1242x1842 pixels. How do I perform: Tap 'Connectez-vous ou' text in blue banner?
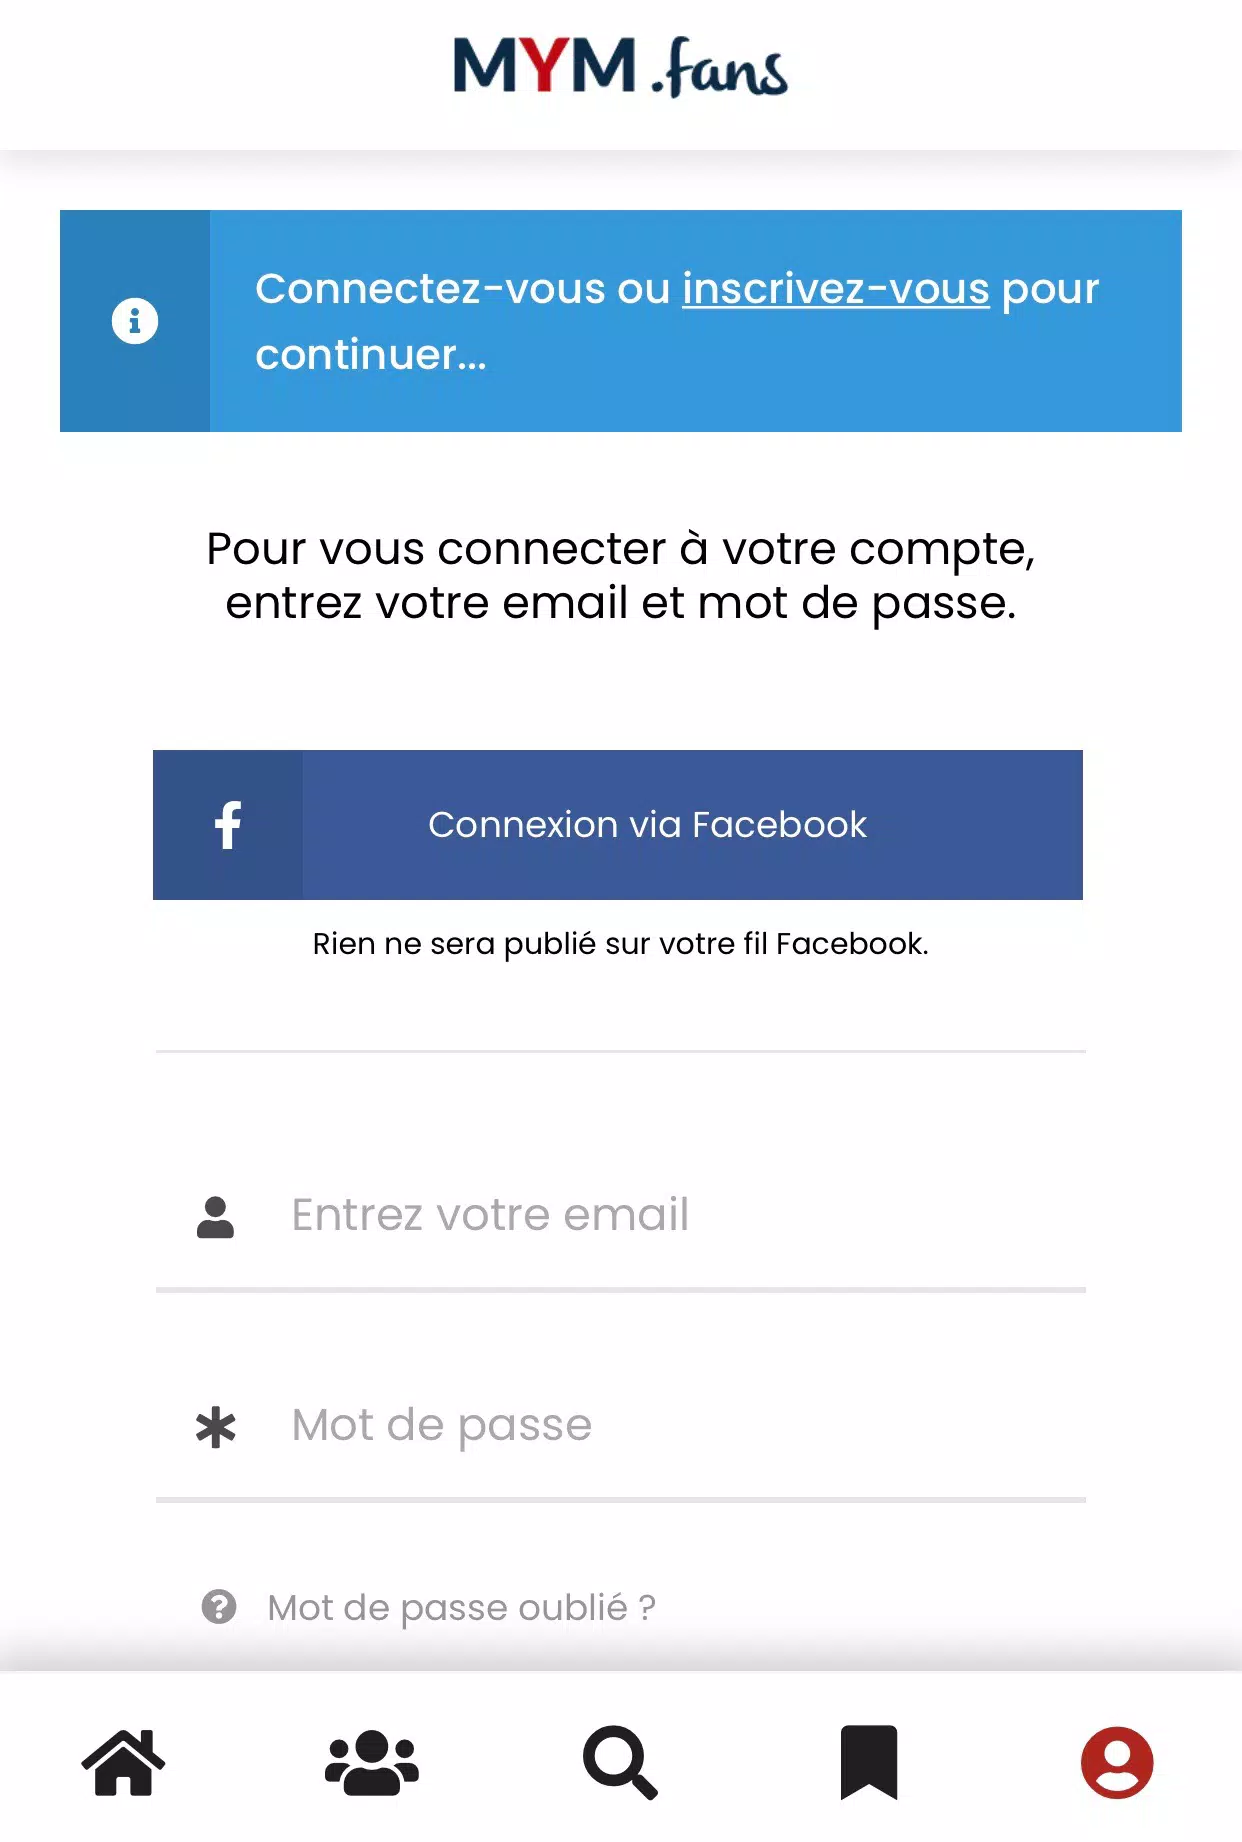click(x=462, y=289)
